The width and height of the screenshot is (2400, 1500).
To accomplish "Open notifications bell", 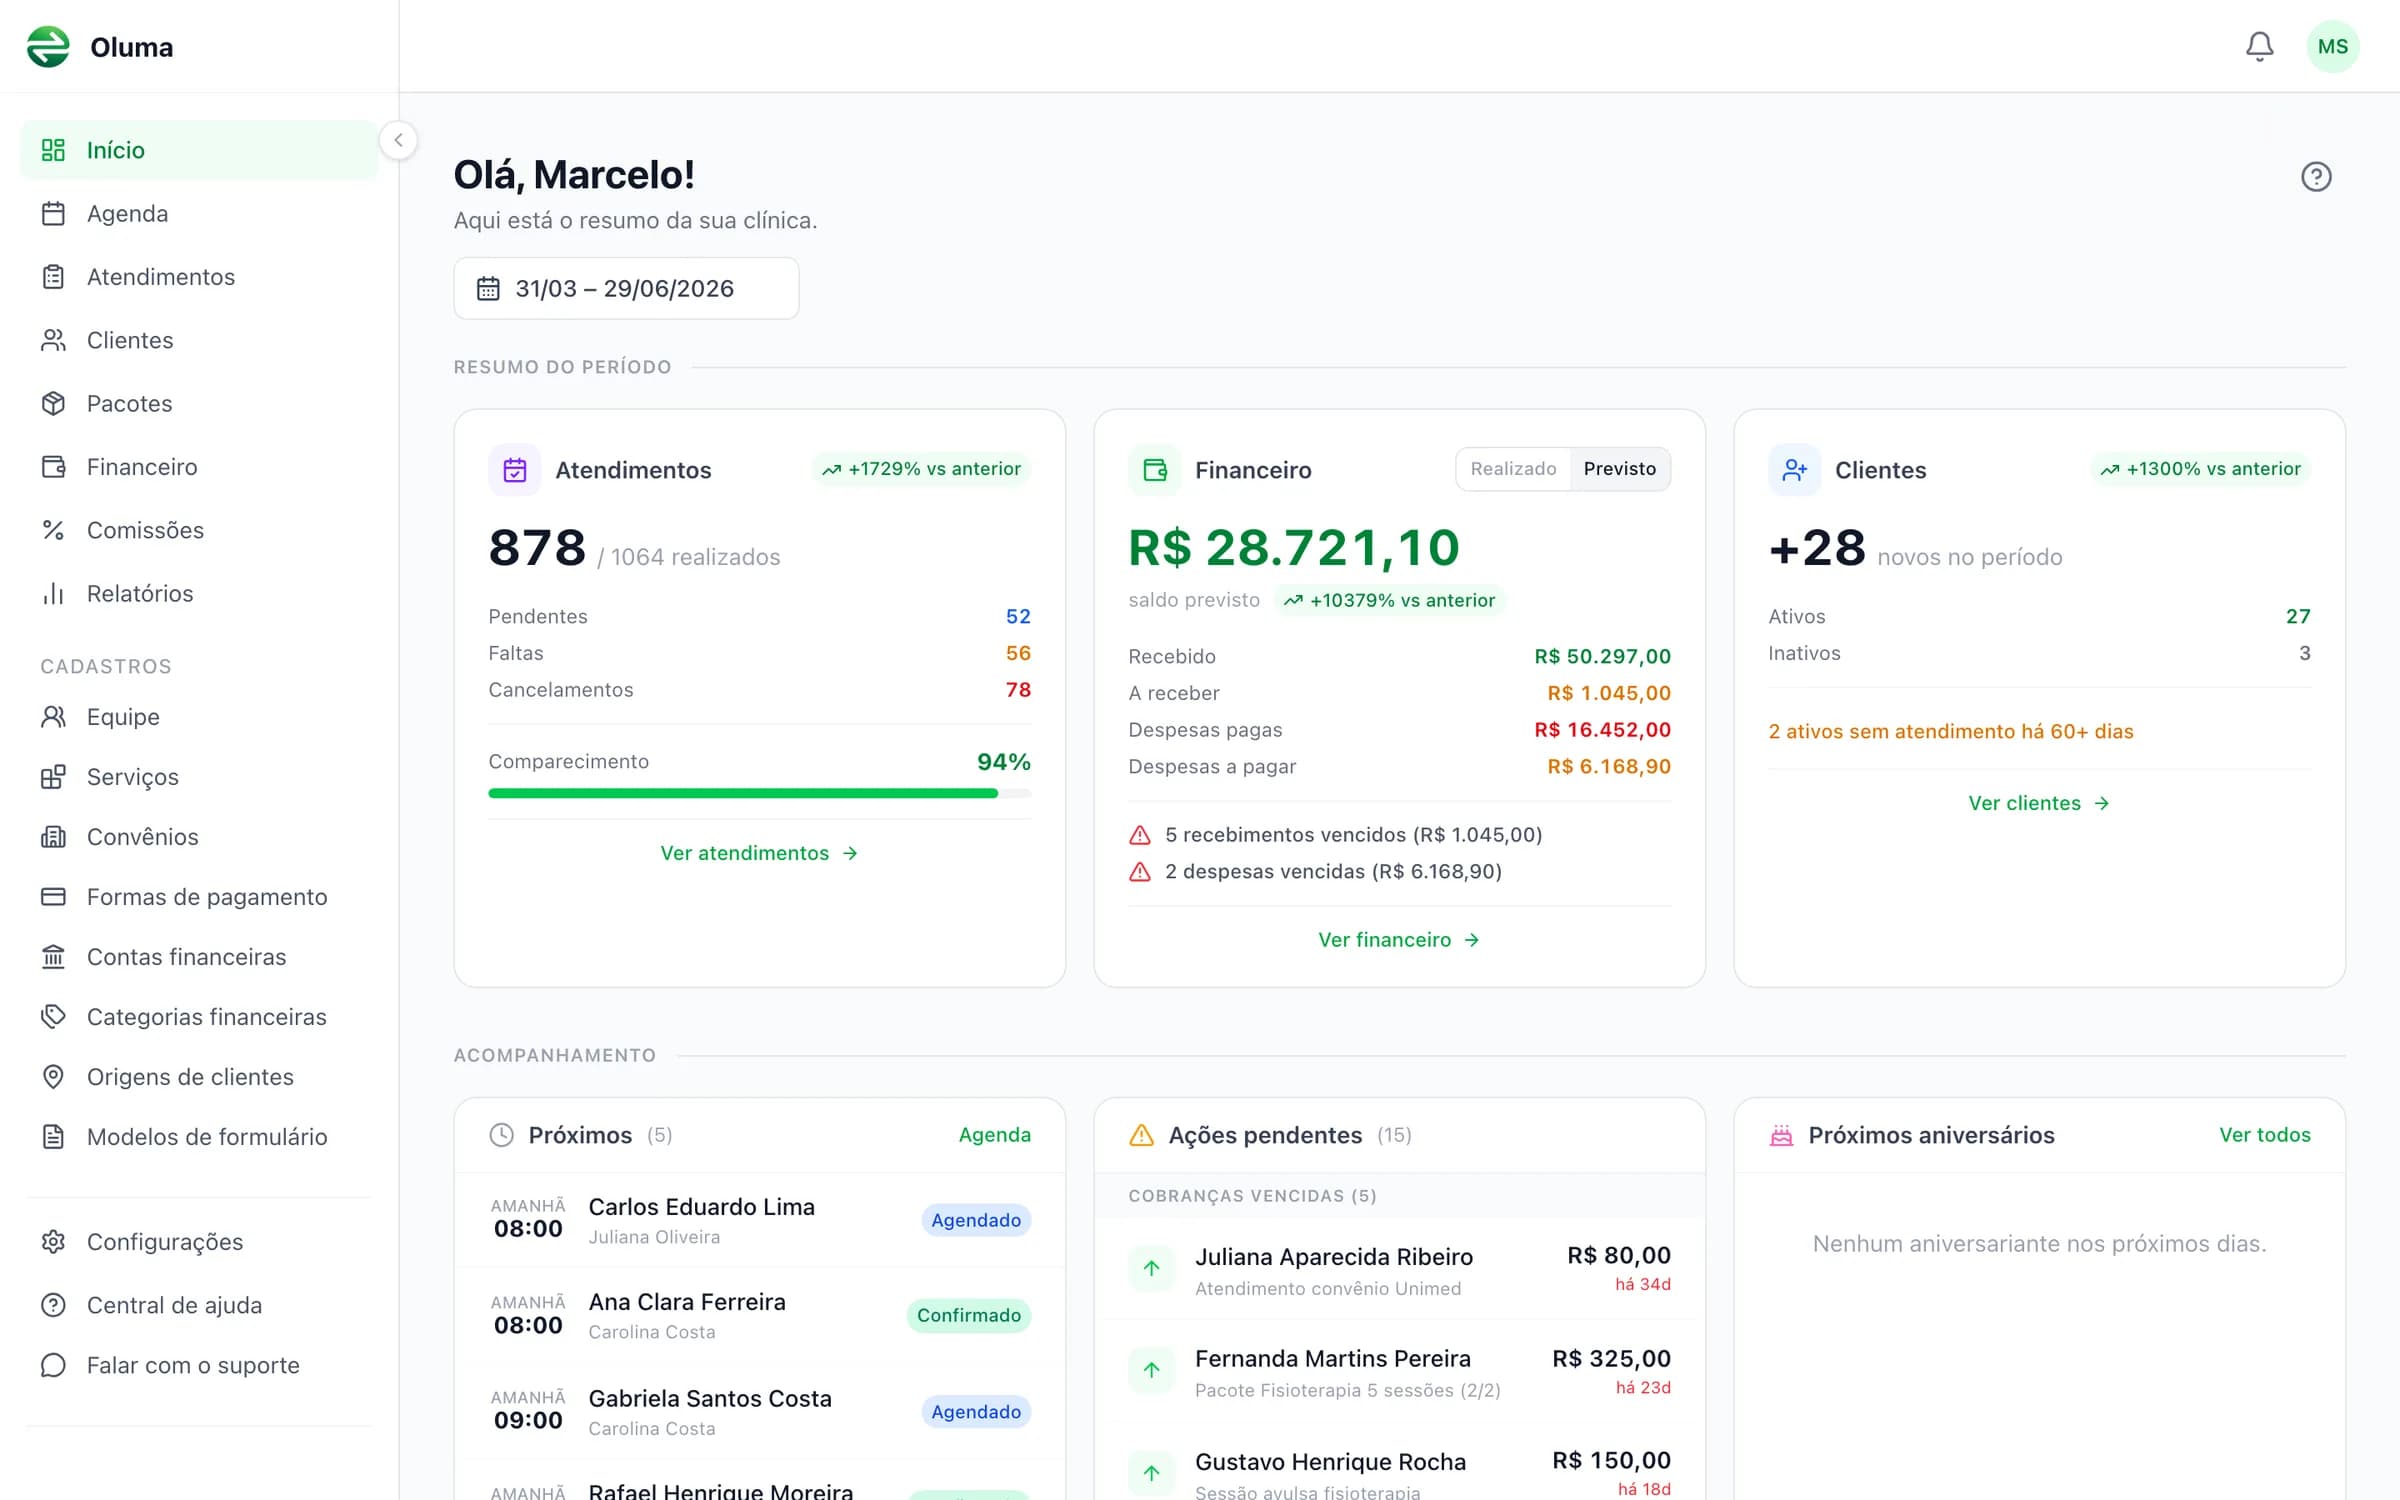I will pos(2259,46).
